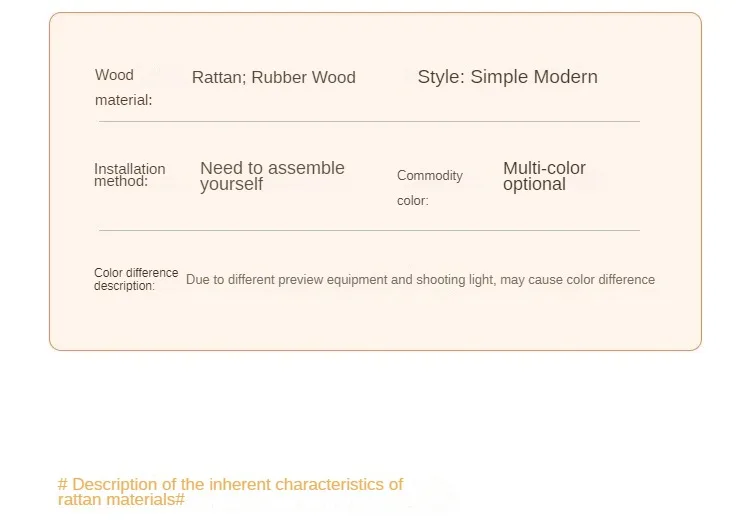The width and height of the screenshot is (750, 532).
Task: Click the word 'Rattan' in material value
Action: (219, 78)
